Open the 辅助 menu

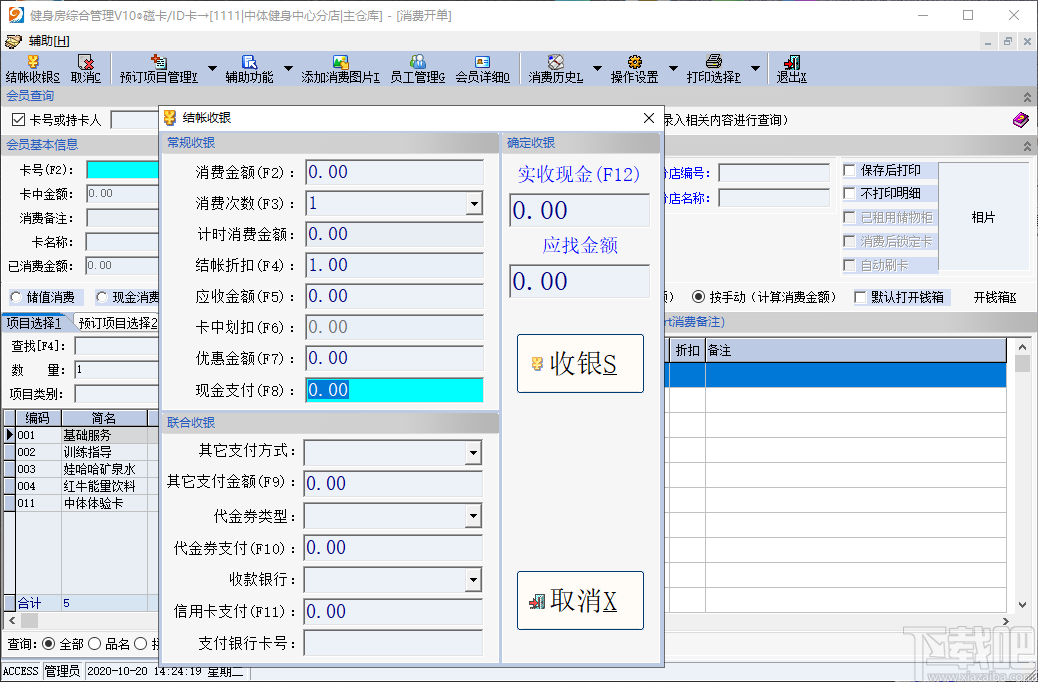(46, 42)
